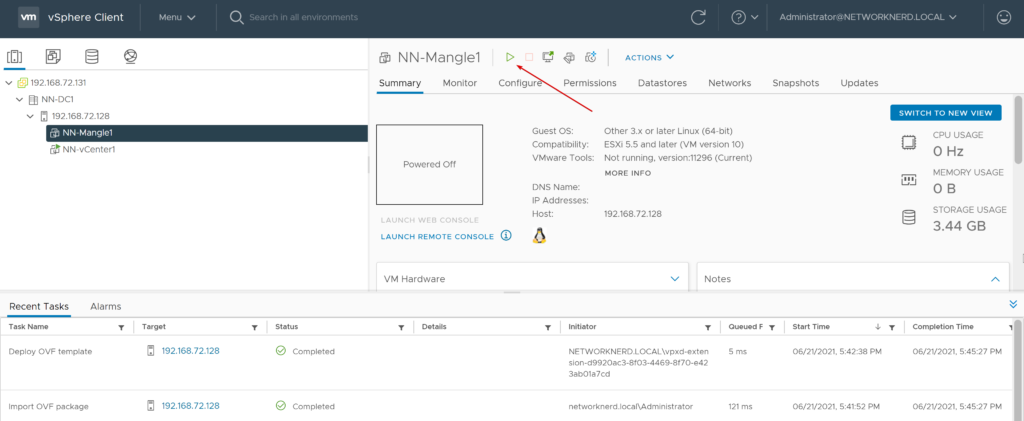Switch to the Permissions tab

click(590, 83)
